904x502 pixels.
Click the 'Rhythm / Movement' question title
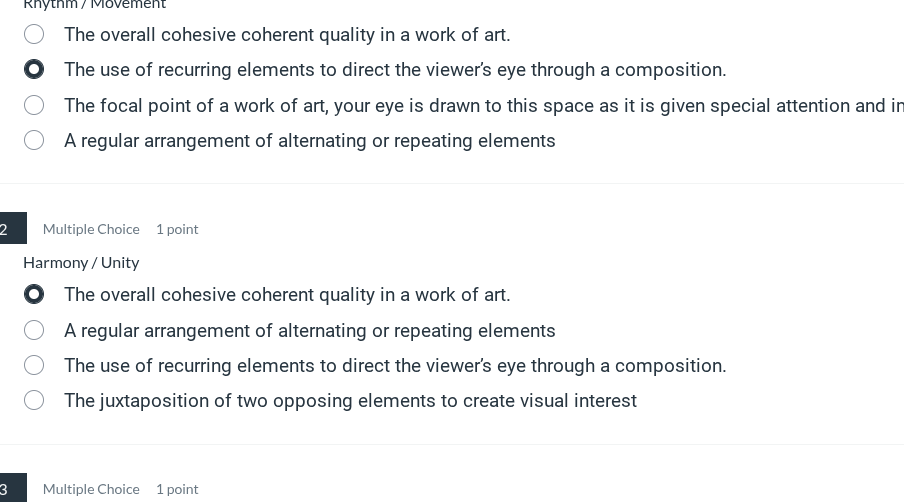click(x=94, y=5)
